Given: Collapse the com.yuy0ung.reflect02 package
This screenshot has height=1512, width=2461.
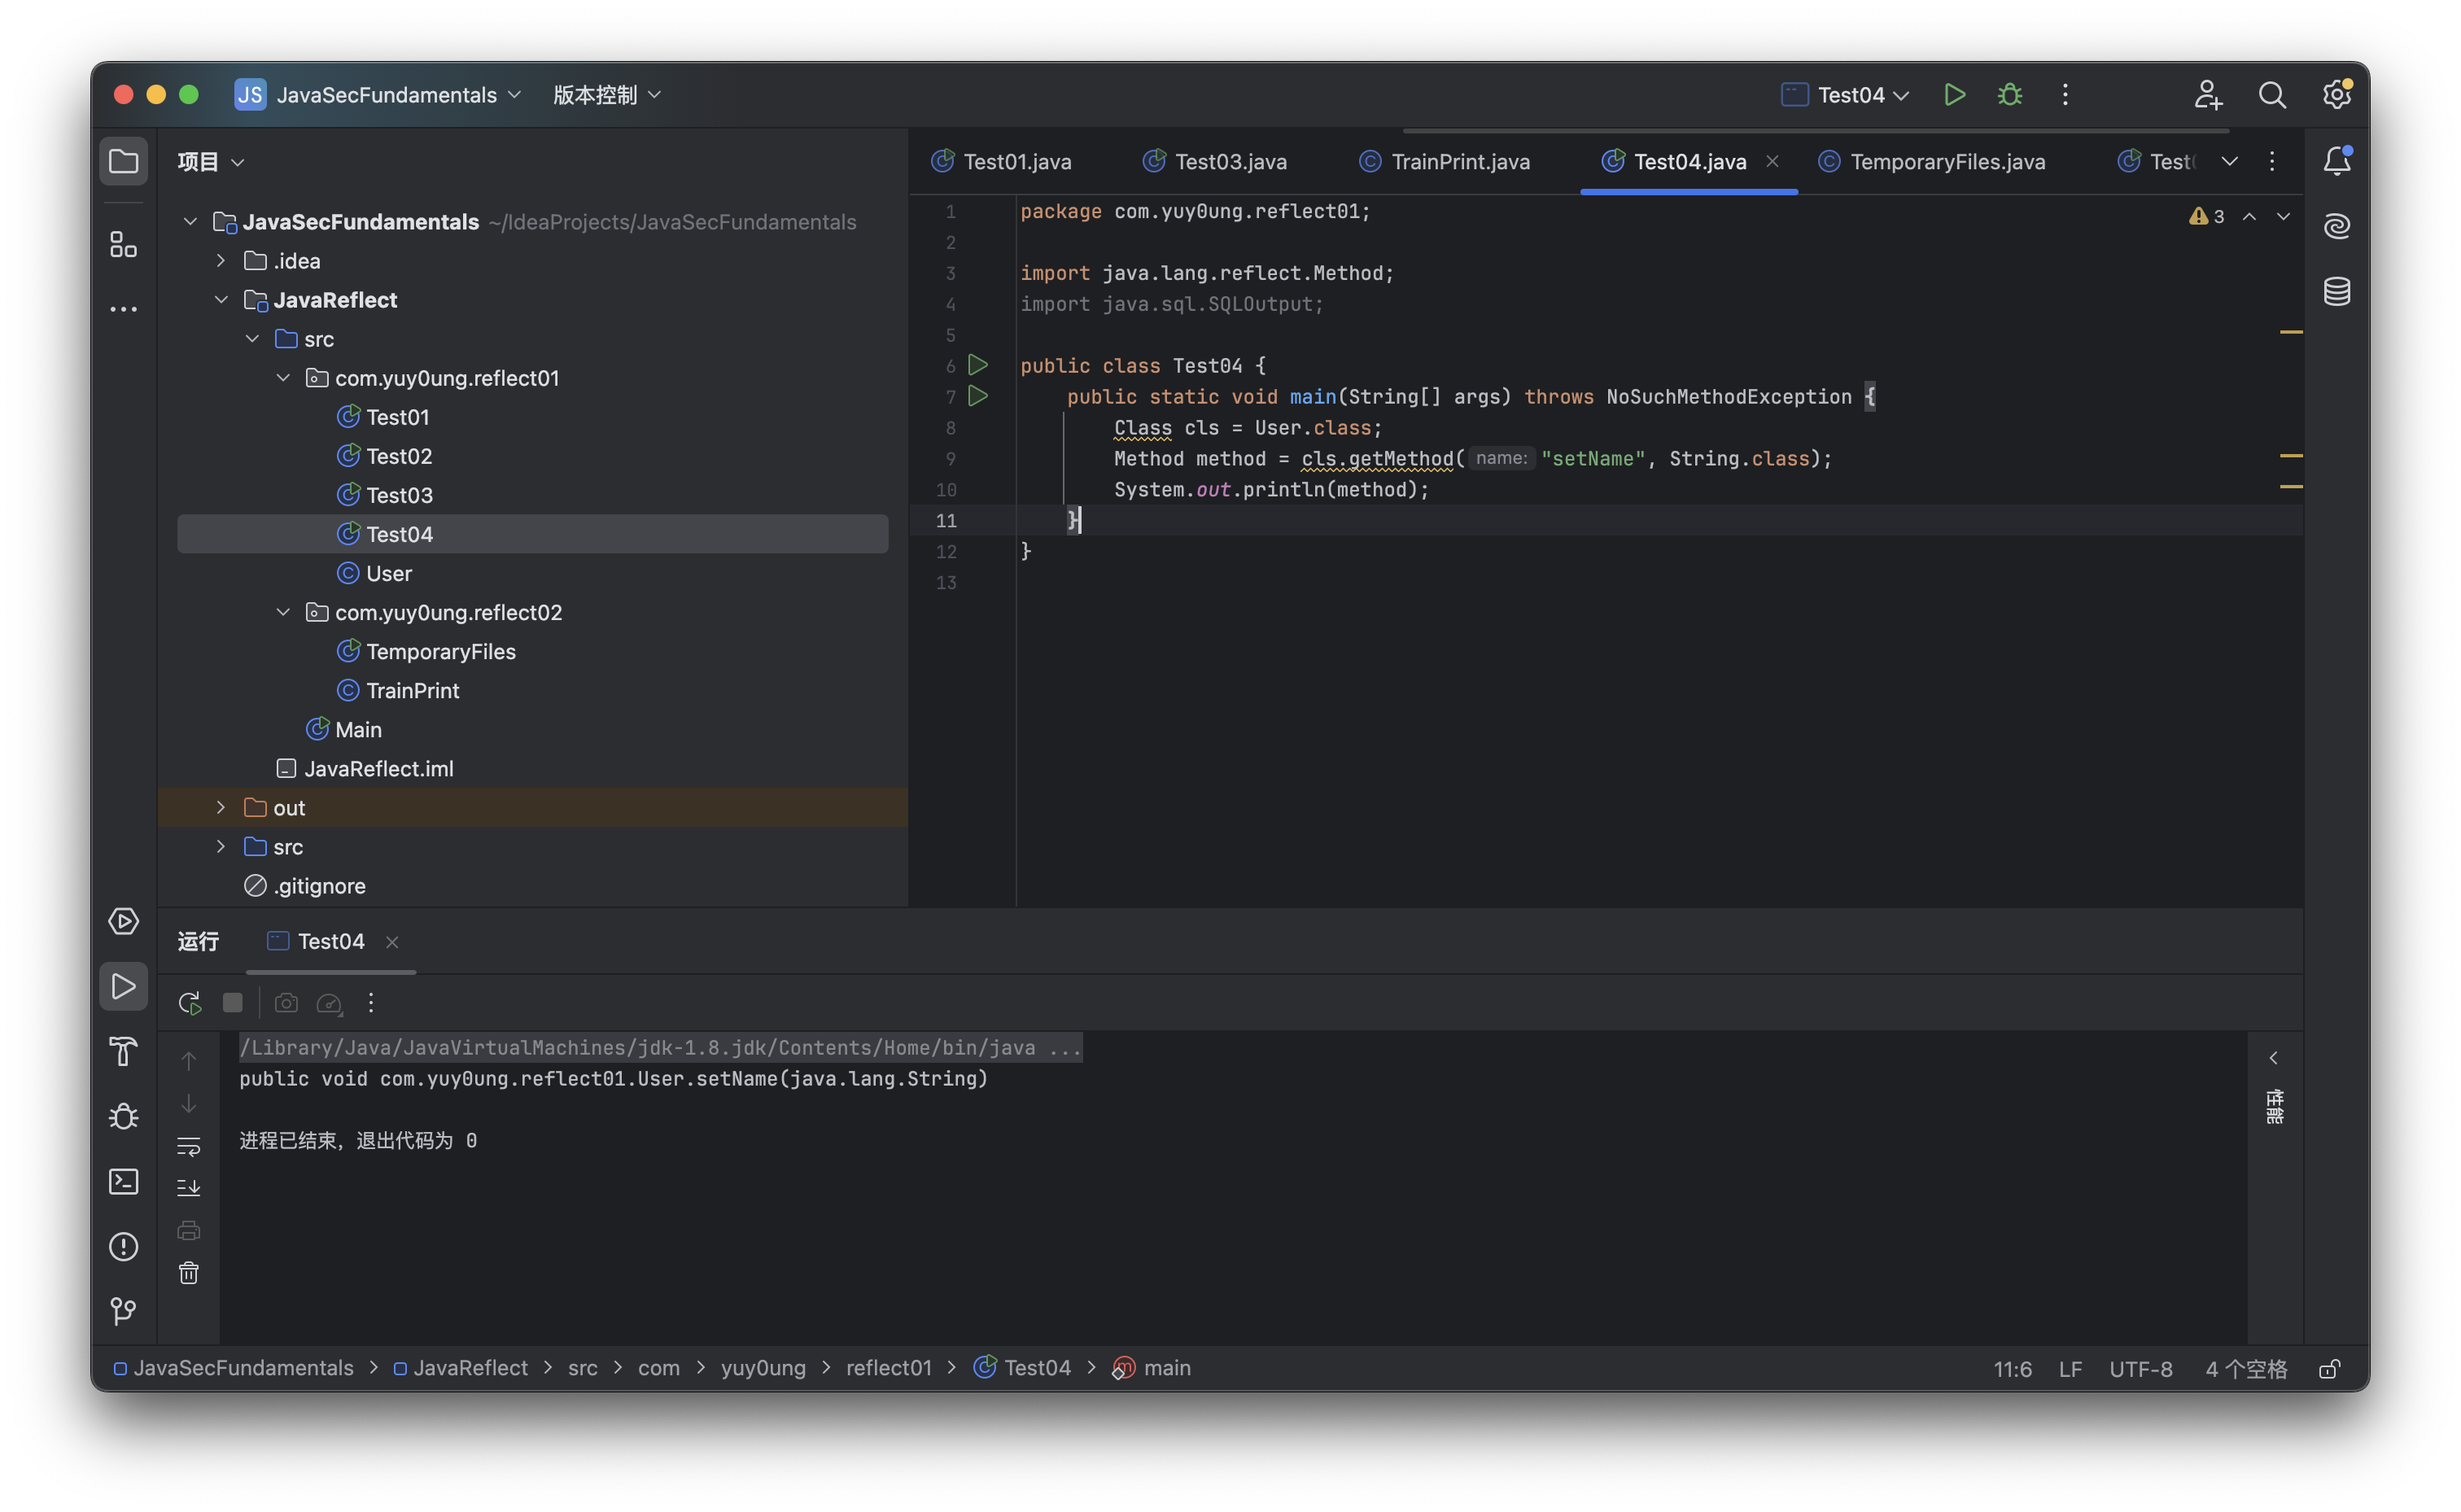Looking at the screenshot, I should point(283,612).
